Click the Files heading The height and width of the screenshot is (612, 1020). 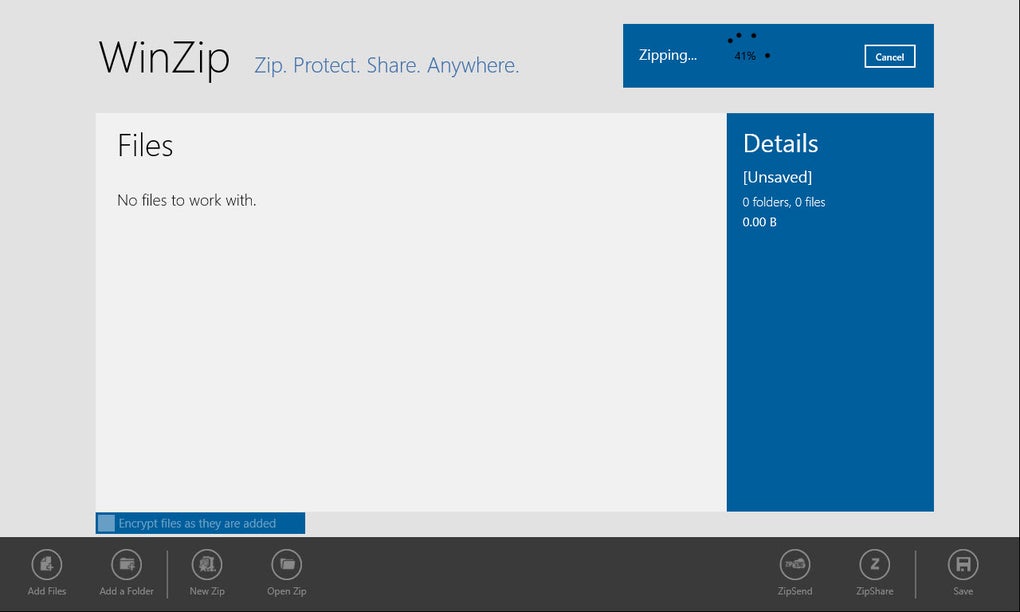pos(145,146)
